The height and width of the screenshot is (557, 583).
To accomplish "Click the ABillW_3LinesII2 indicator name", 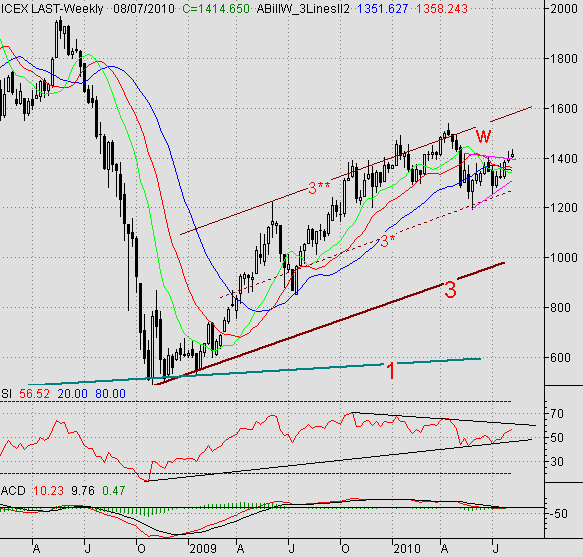I will point(303,9).
